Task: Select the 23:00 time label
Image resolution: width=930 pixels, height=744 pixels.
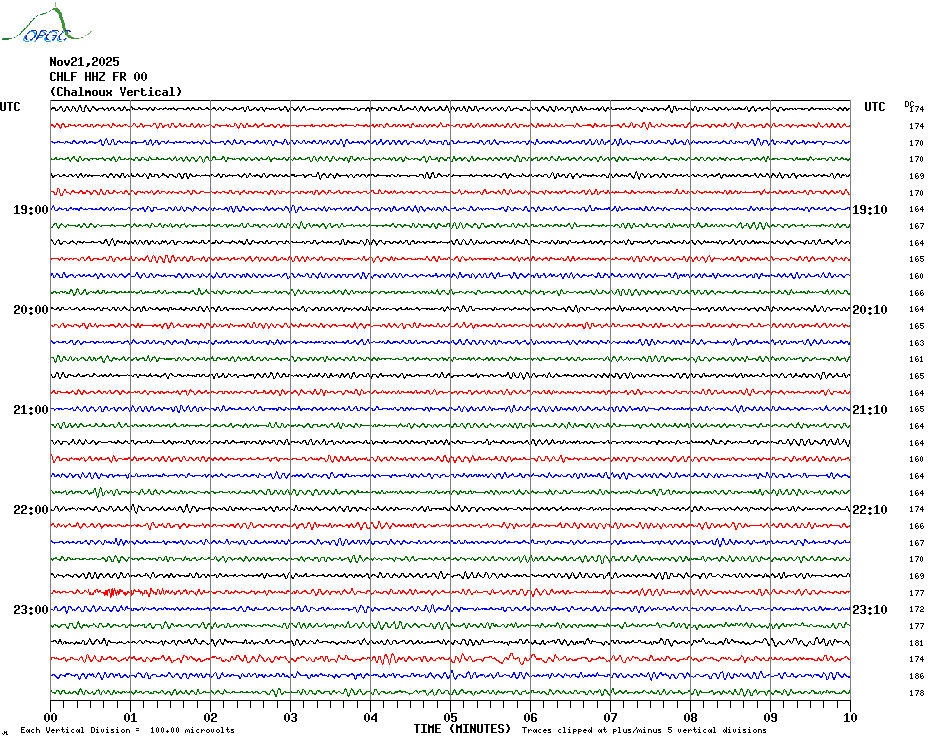Action: click(x=31, y=609)
